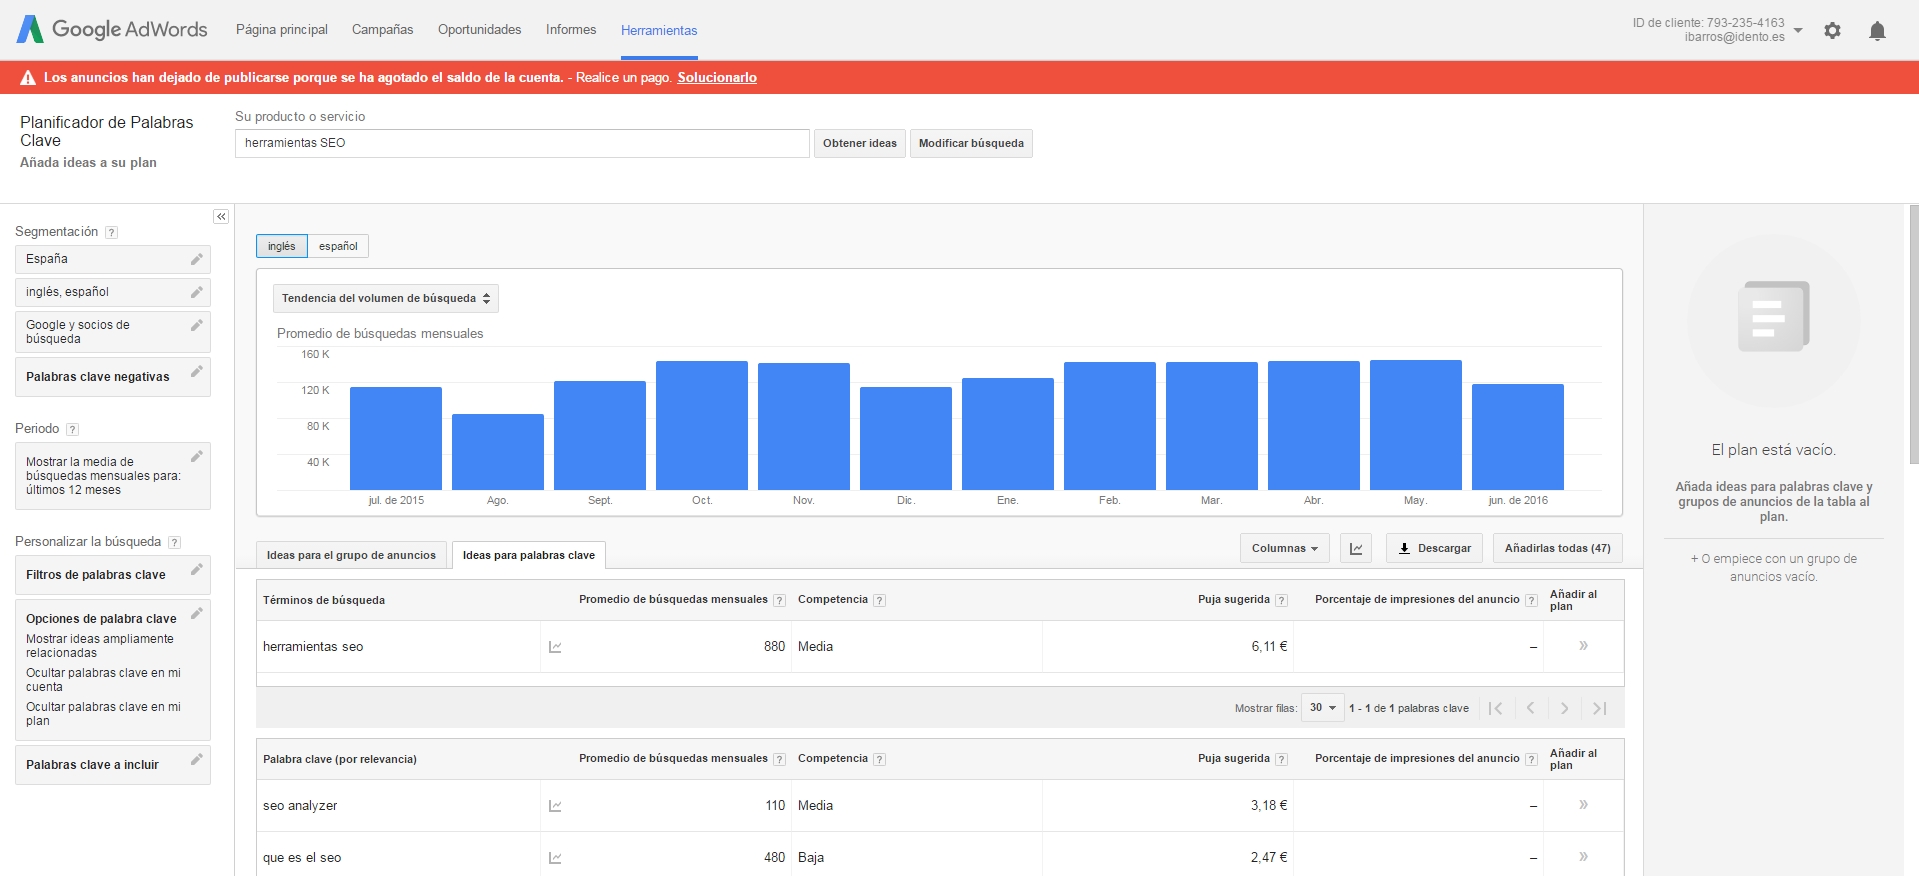This screenshot has height=876, width=1919.
Task: Open help for Periodo question mark
Action: point(72,429)
